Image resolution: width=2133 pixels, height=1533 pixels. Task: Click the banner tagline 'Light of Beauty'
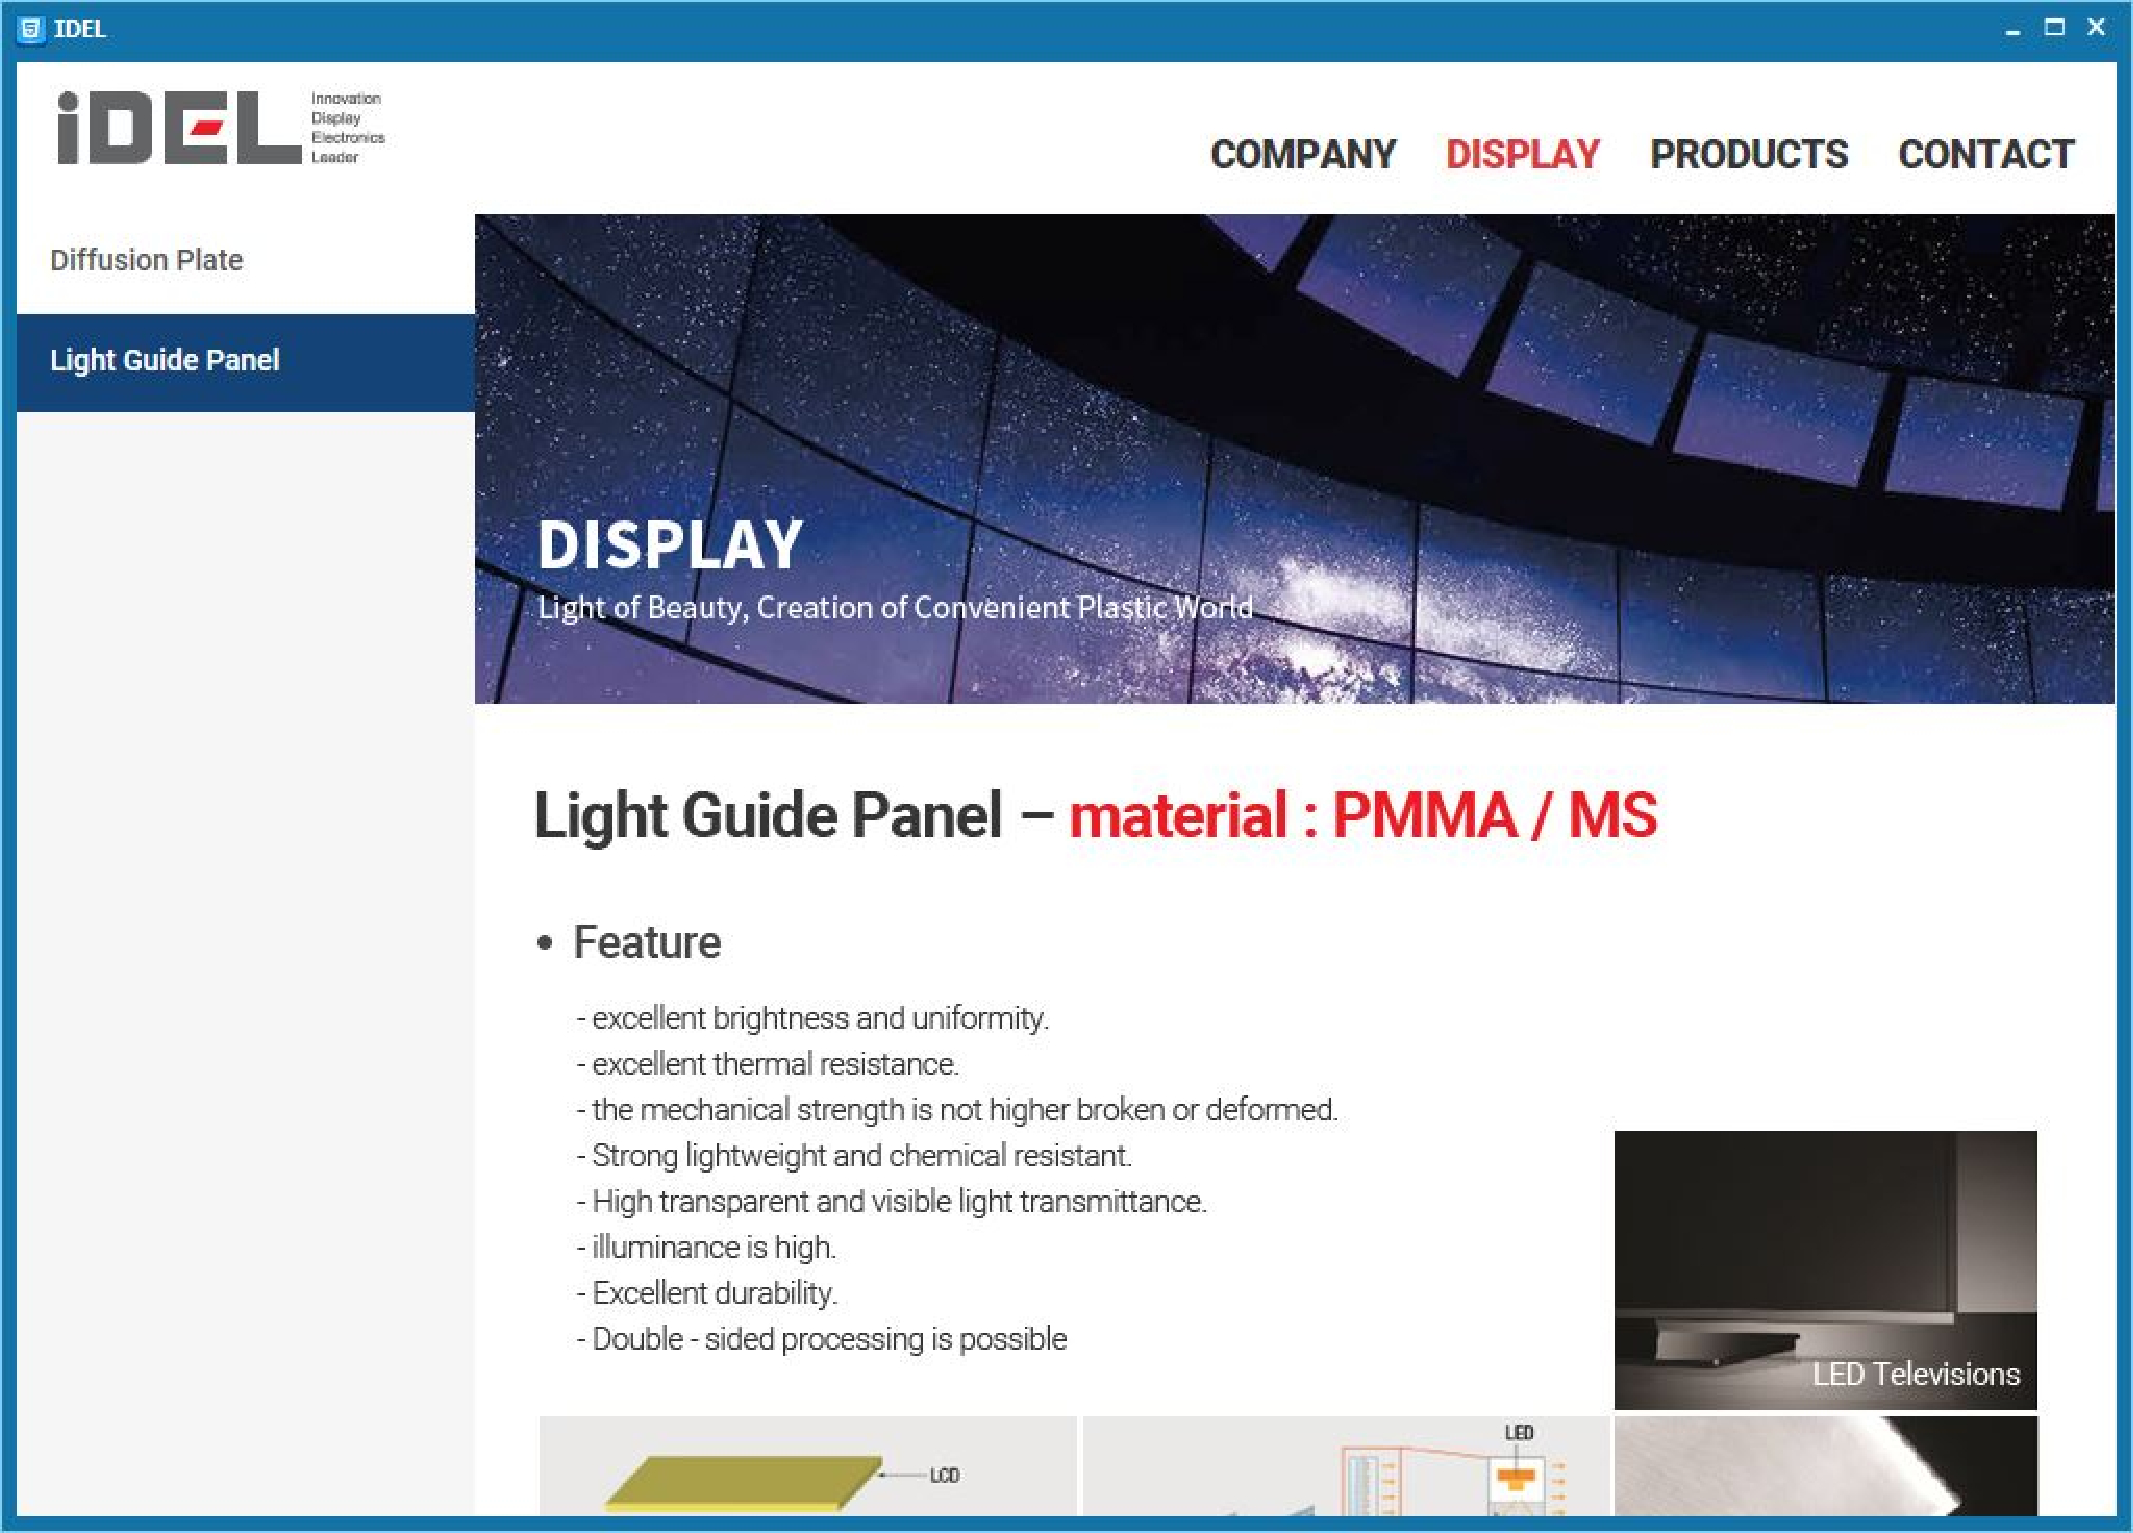pos(895,607)
